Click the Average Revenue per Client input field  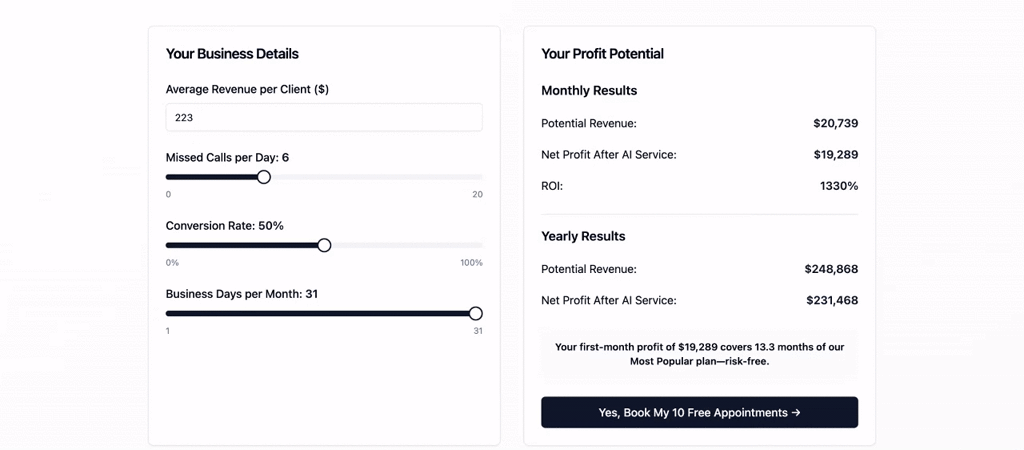pos(324,118)
